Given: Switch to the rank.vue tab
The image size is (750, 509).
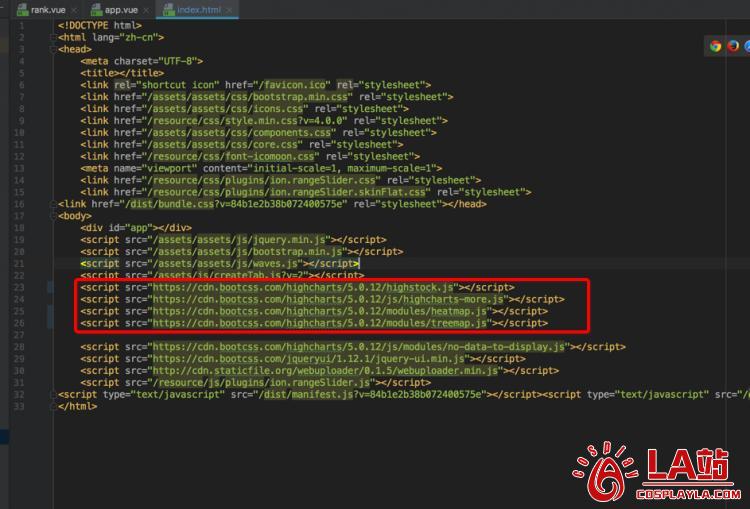Looking at the screenshot, I should (47, 10).
